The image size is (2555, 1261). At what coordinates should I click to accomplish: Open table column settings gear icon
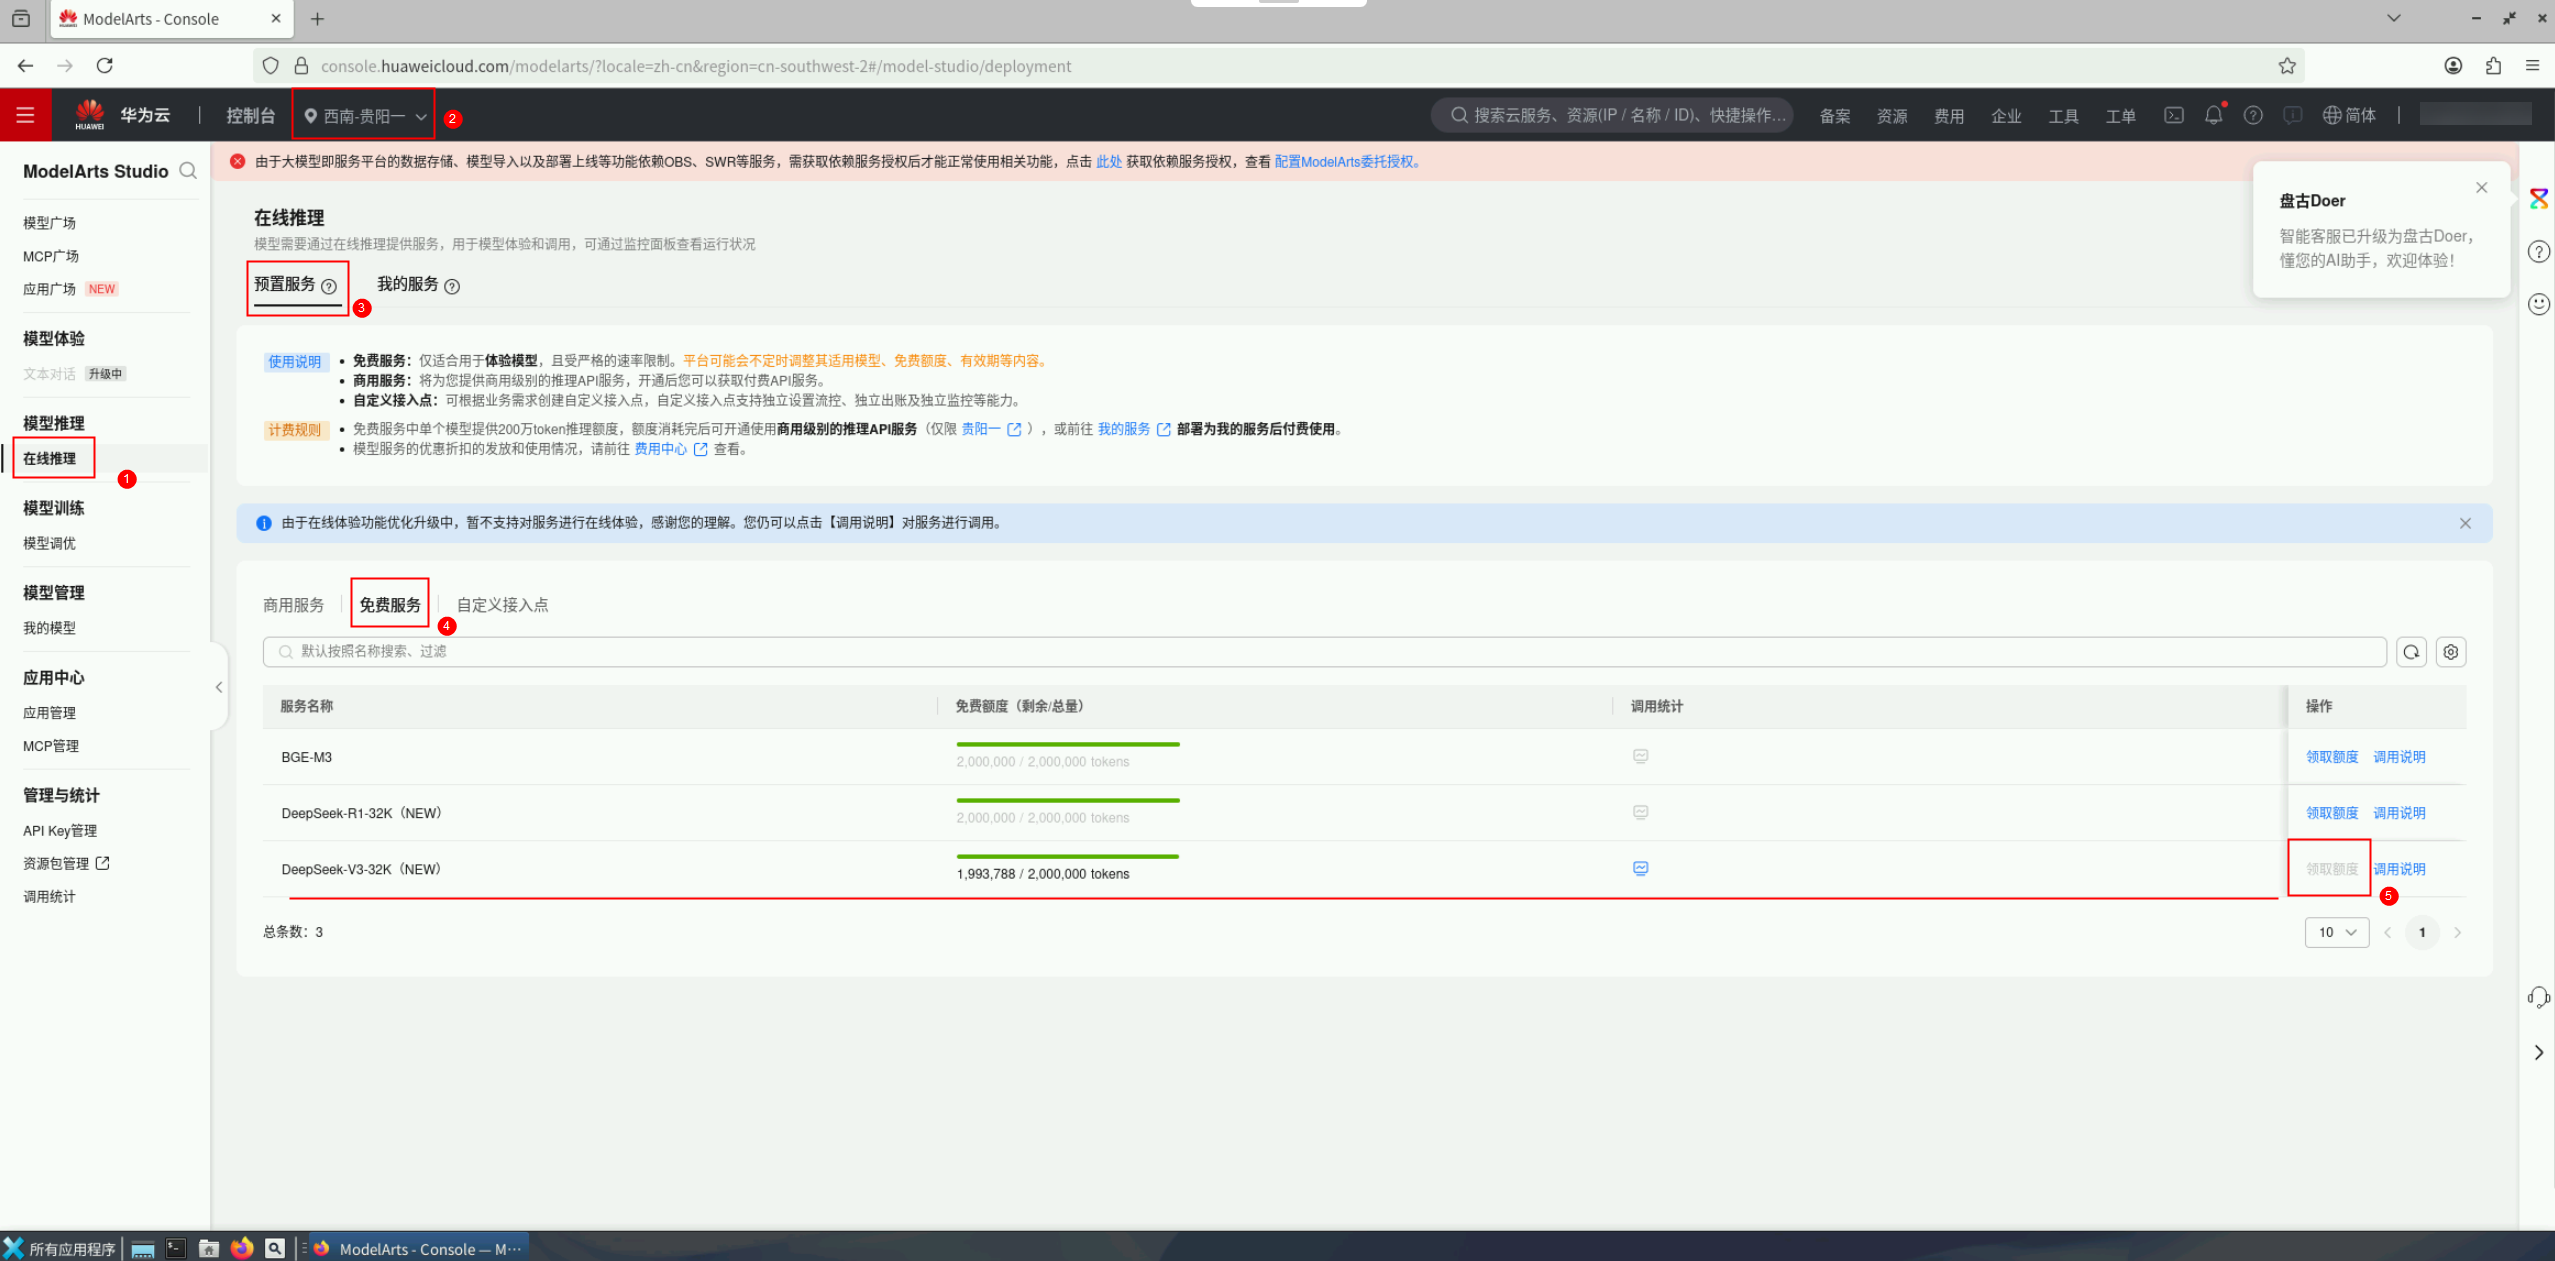2450,652
